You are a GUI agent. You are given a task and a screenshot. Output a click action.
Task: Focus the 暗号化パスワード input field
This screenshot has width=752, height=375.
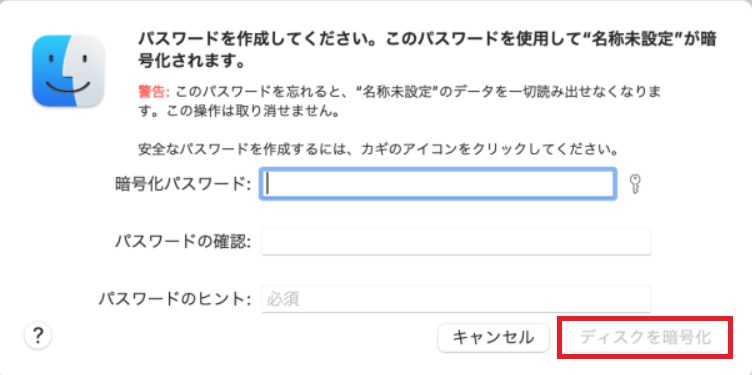(x=437, y=184)
